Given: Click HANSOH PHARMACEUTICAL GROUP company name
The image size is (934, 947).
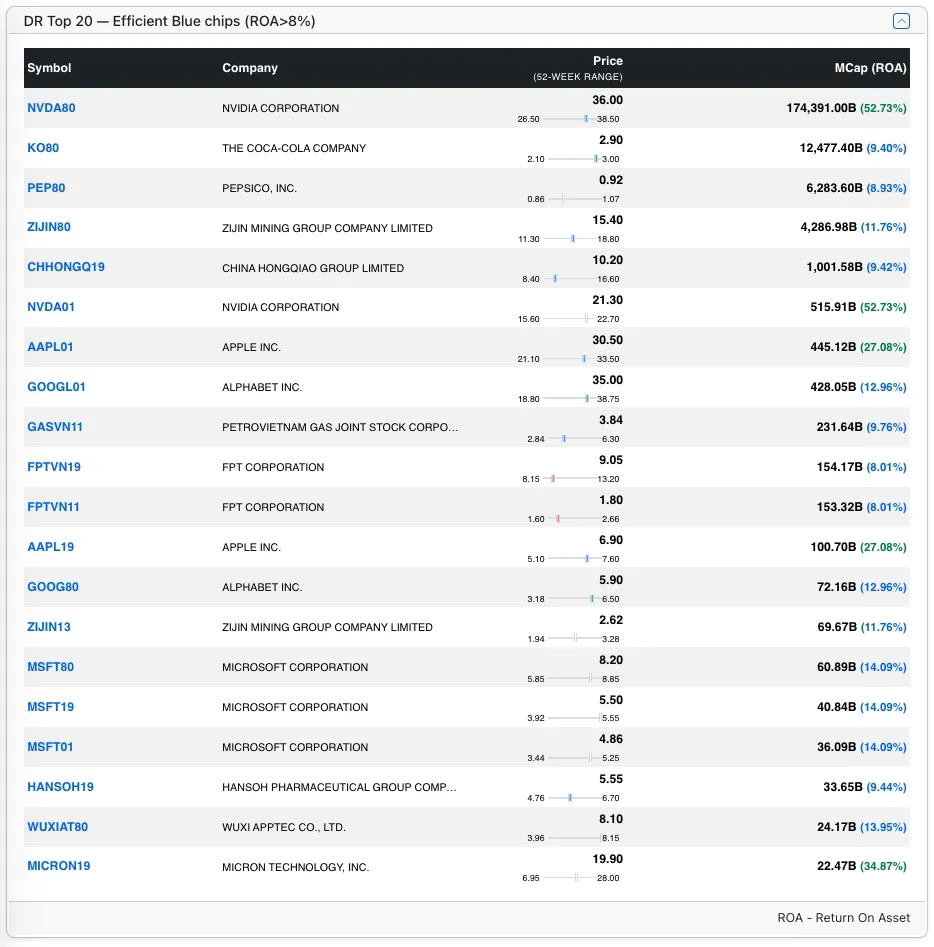Looking at the screenshot, I should 339,788.
